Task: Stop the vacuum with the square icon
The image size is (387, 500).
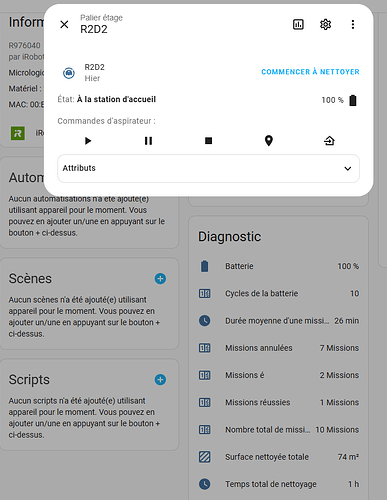Action: point(209,141)
